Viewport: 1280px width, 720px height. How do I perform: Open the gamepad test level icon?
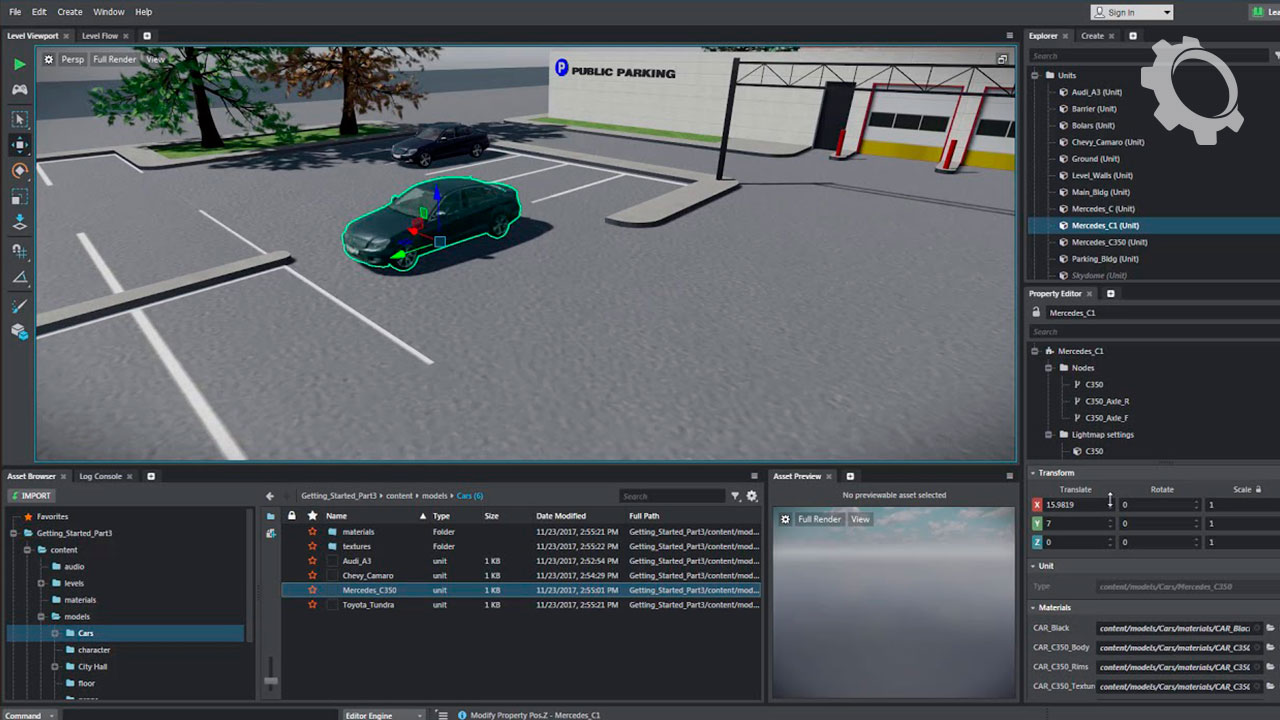pyautogui.click(x=20, y=90)
